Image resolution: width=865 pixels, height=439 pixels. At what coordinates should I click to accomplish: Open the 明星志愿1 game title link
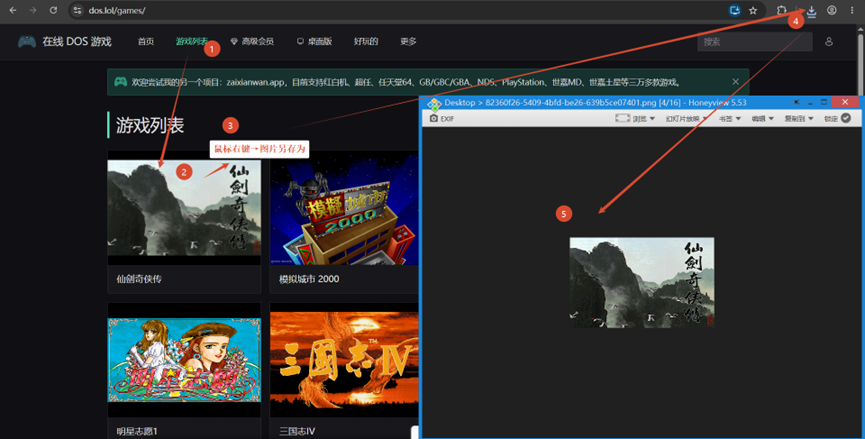click(137, 431)
